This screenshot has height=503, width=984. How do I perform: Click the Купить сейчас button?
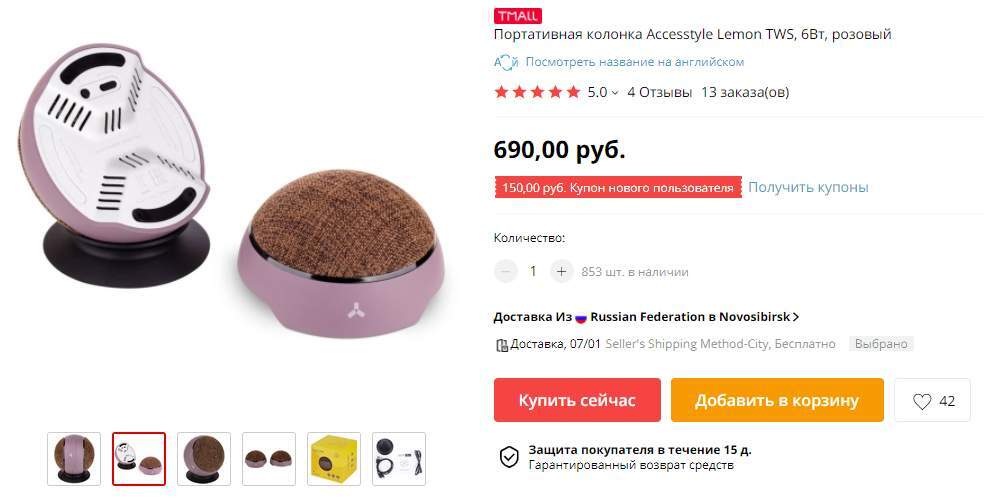click(x=577, y=400)
